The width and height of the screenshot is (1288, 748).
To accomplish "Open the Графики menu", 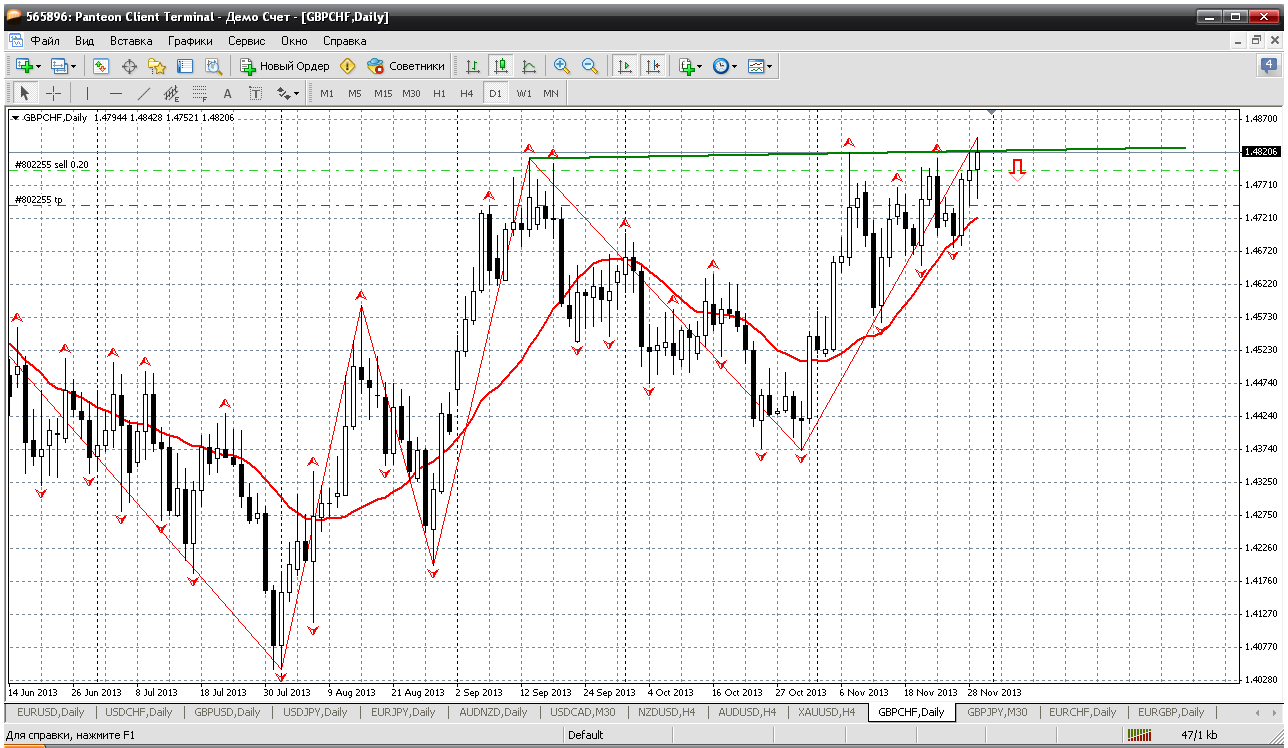I will click(x=190, y=41).
